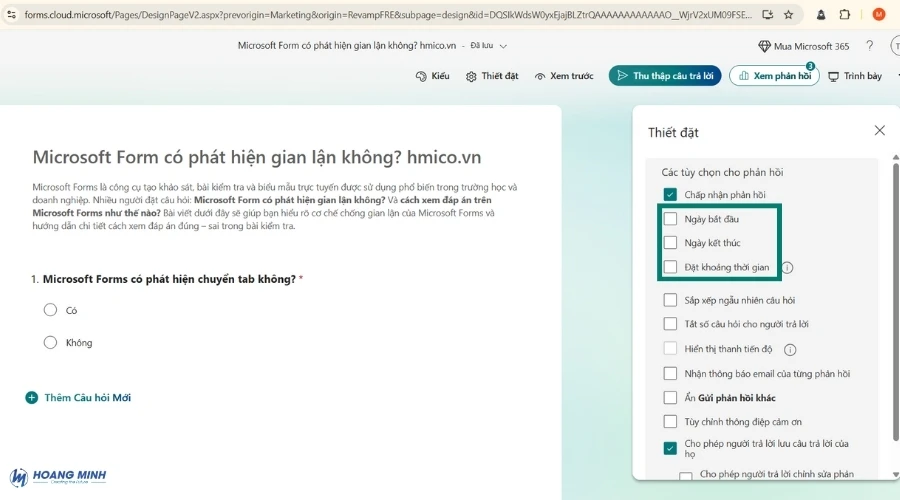Check Đặt khoảng thời gian option
This screenshot has width=900, height=500.
pos(670,267)
